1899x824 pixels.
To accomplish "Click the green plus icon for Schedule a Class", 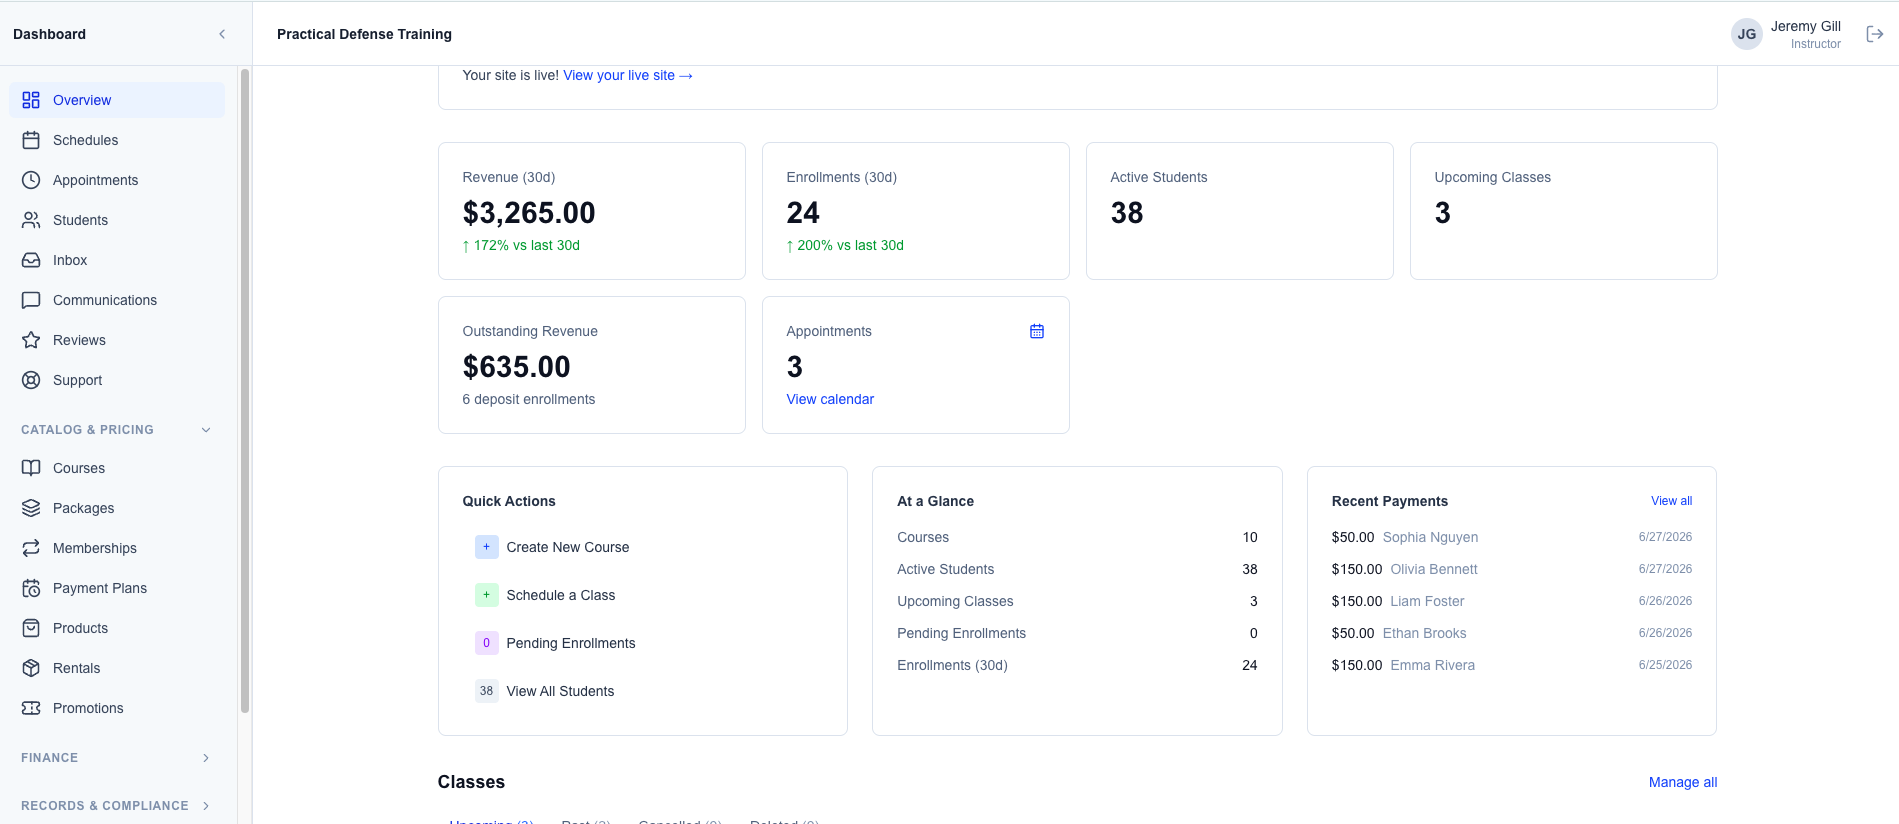I will click(x=487, y=595).
